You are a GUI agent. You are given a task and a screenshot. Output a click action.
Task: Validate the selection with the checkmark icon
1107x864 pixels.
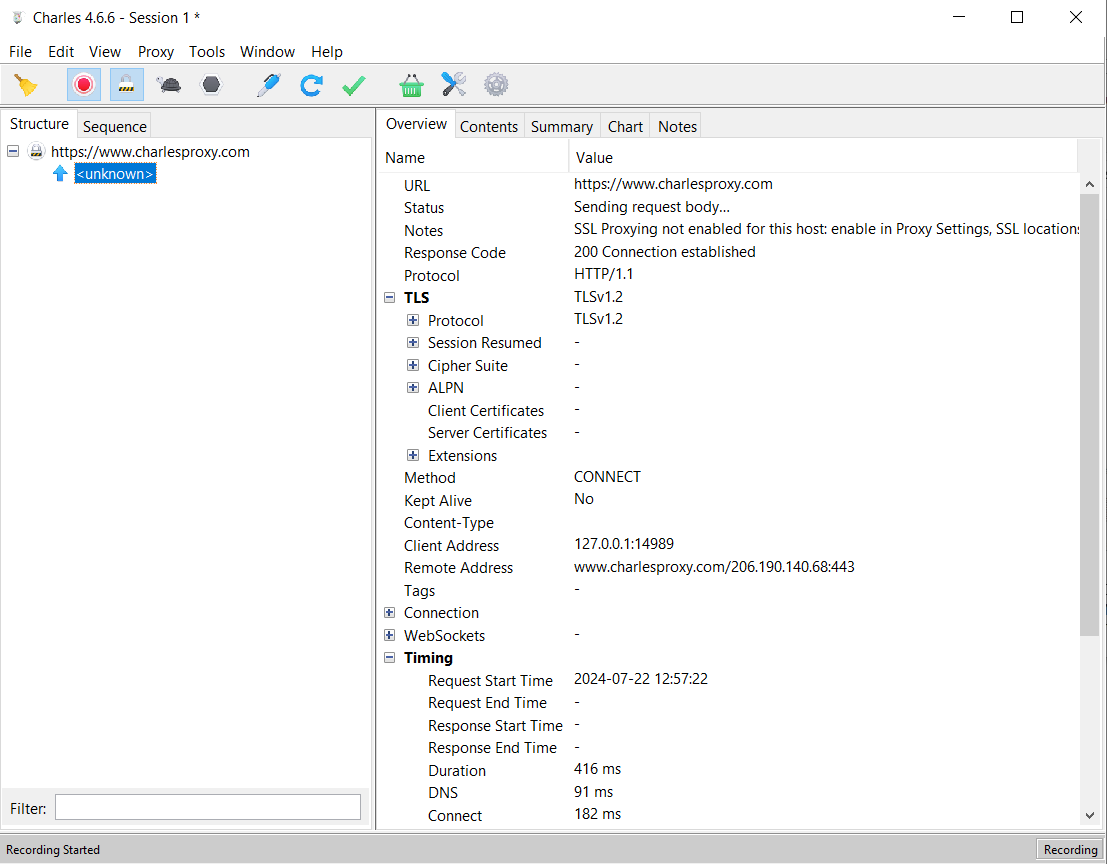click(x=353, y=84)
